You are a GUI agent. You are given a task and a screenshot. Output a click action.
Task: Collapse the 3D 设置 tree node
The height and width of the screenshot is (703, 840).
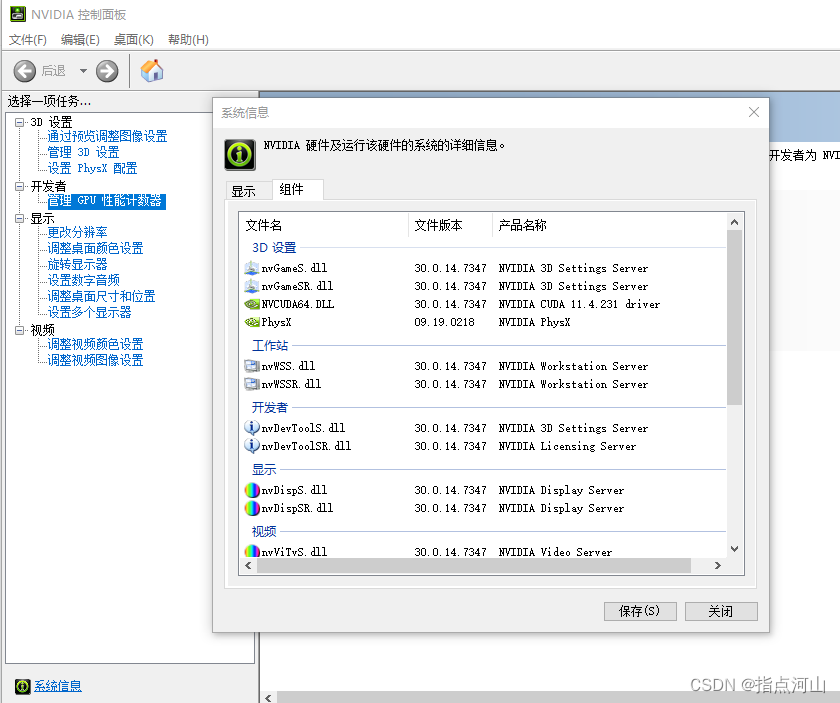point(19,122)
